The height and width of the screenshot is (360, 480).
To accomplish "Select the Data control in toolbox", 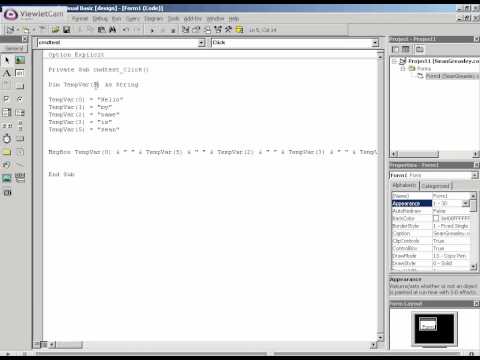I will coord(20,178).
